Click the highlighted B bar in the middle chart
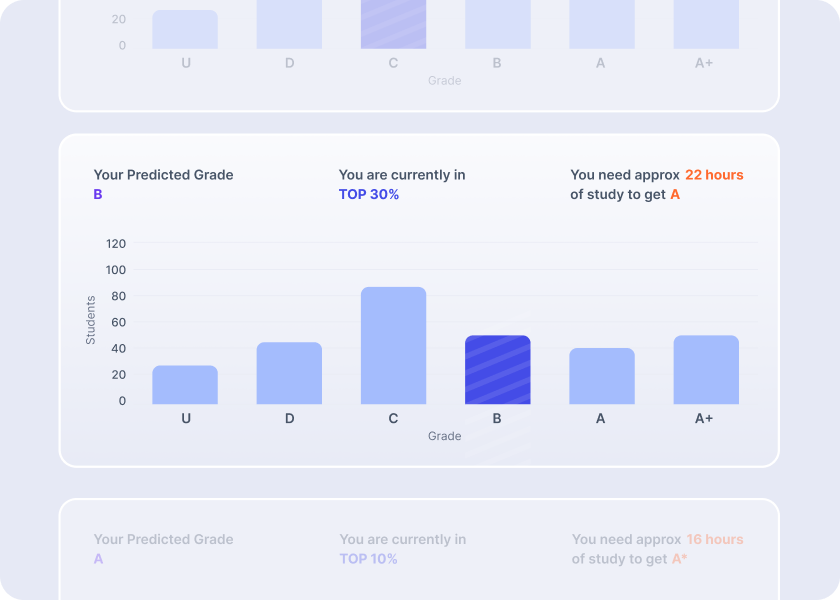Viewport: 840px width, 600px height. pyautogui.click(x=497, y=370)
